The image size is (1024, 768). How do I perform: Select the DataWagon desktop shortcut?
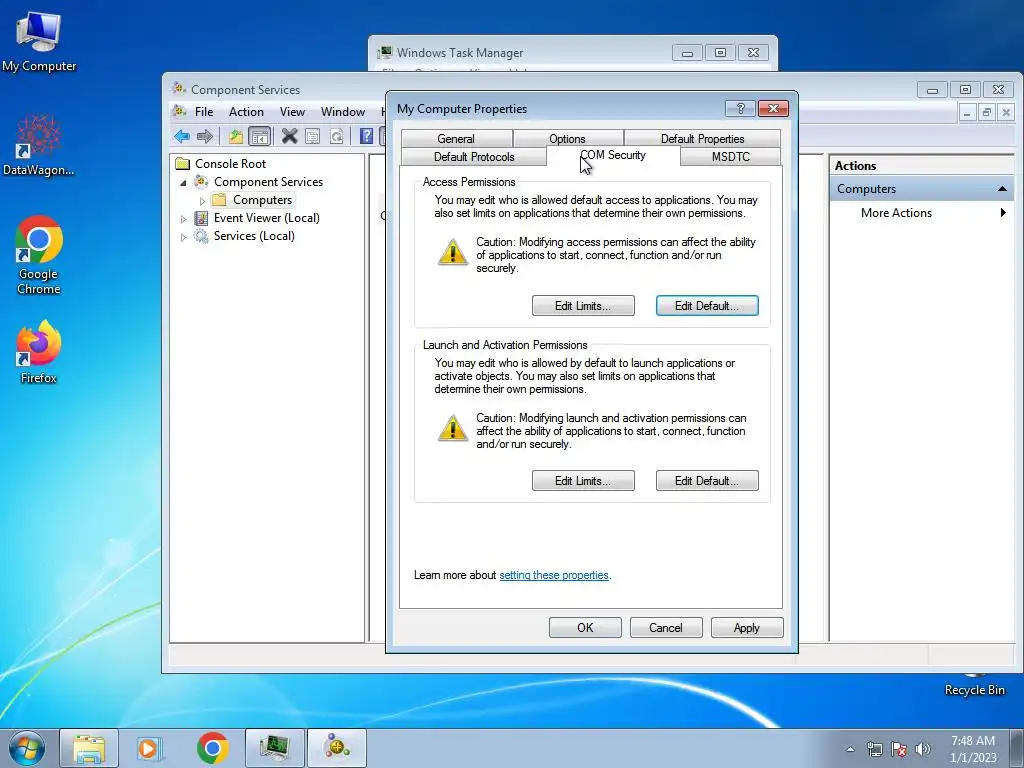point(39,145)
